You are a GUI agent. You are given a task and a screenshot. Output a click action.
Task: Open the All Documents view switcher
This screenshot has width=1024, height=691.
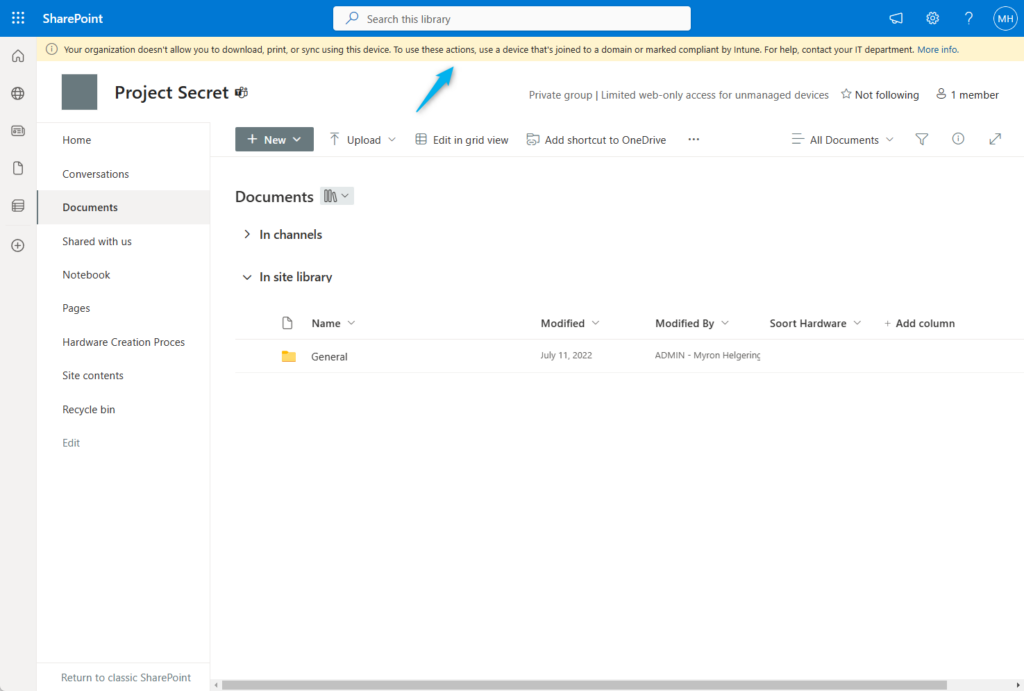(842, 139)
